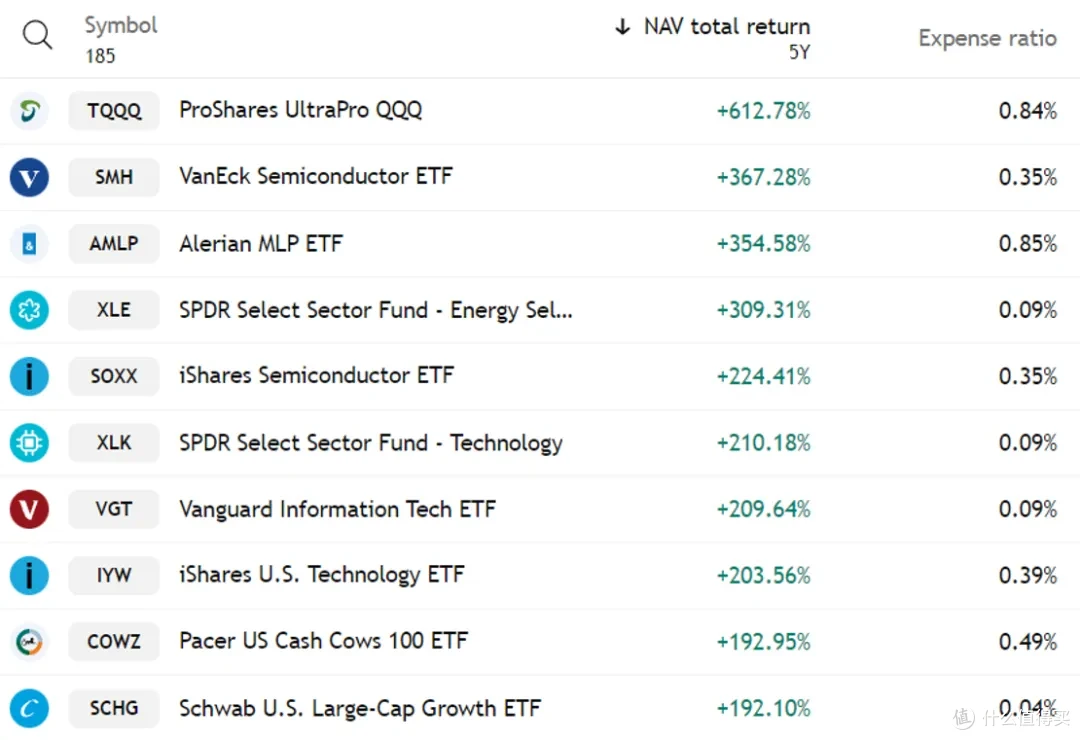Open the SMH ticker symbol badge
The image size is (1080, 740).
tap(114, 177)
